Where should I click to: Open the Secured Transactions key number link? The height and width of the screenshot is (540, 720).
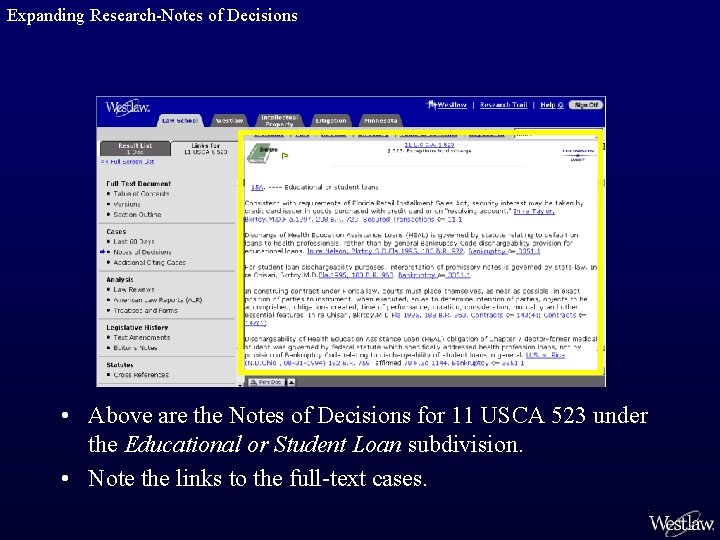[x=412, y=219]
